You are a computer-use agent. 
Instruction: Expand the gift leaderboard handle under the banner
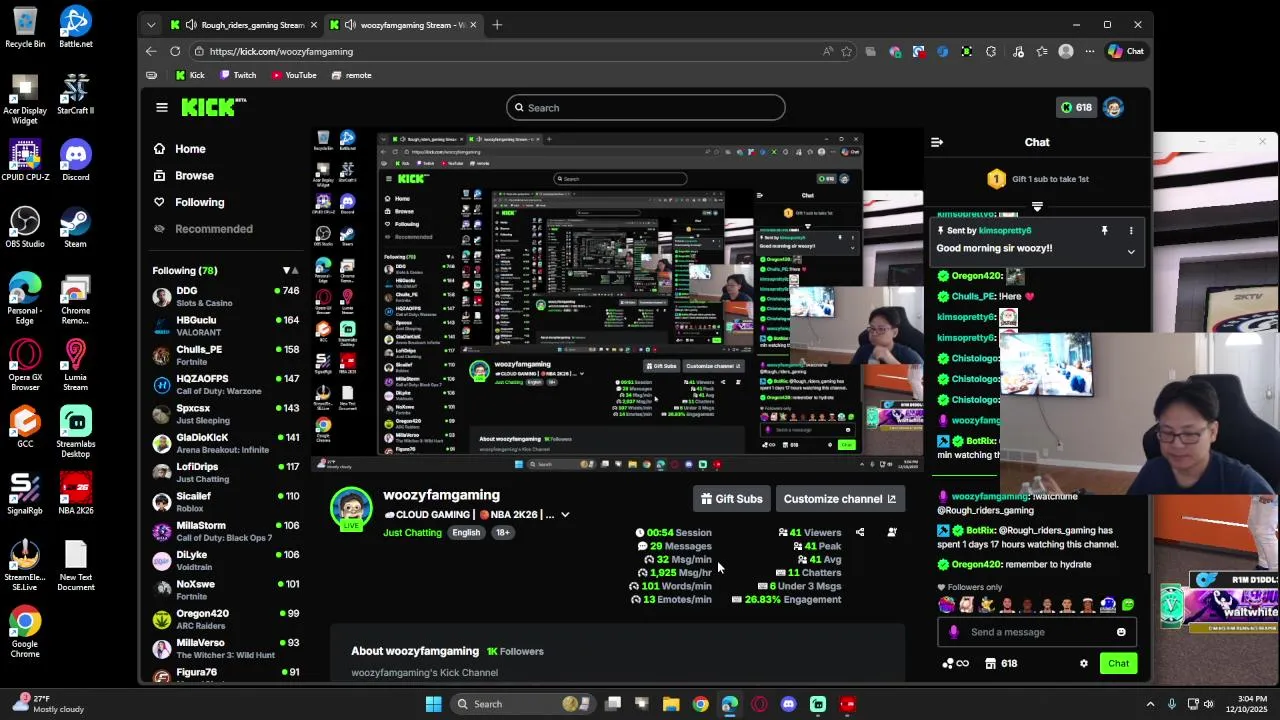pyautogui.click(x=1037, y=207)
